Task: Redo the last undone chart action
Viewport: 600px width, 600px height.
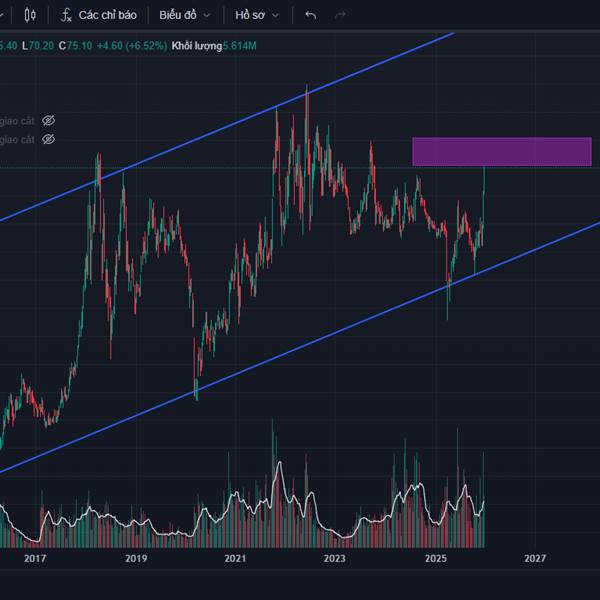Action: pos(340,15)
